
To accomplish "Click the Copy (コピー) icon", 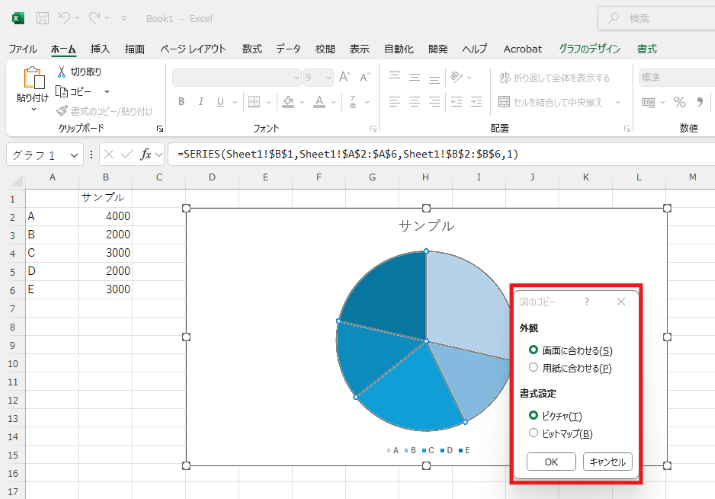I will point(62,91).
